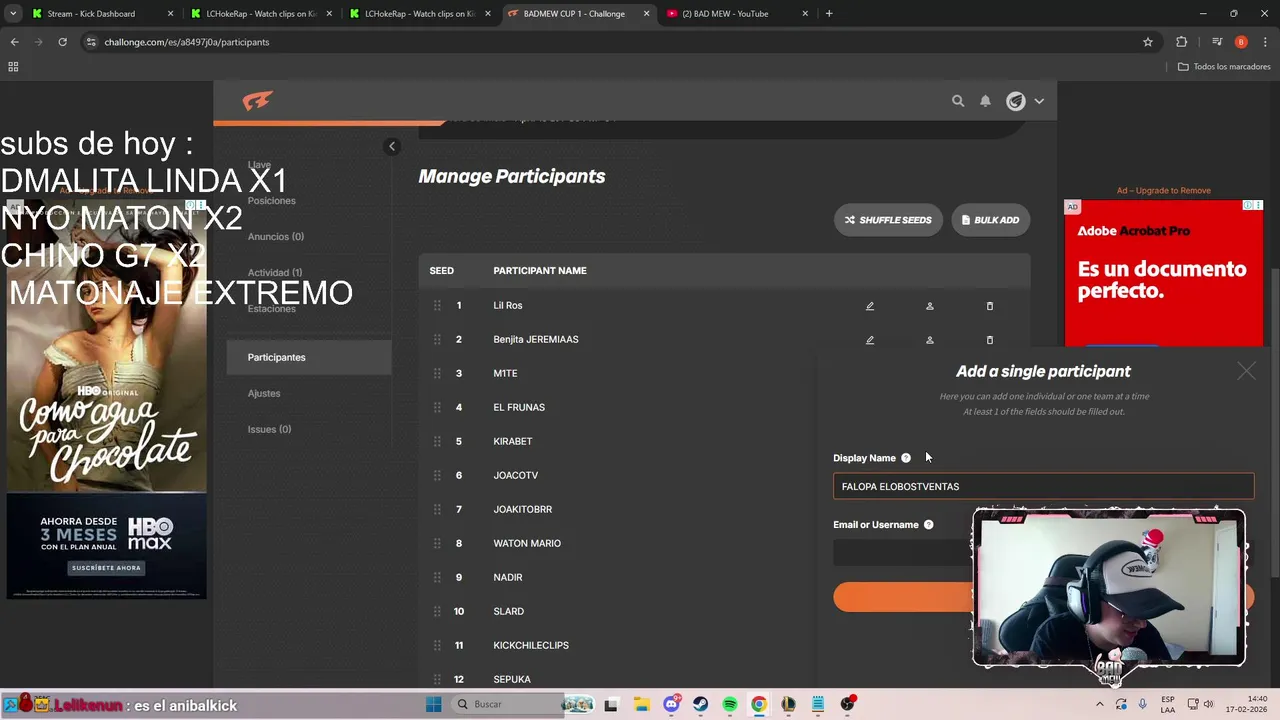Open the tab search dropdown arrow
The height and width of the screenshot is (720, 1280).
pos(12,14)
